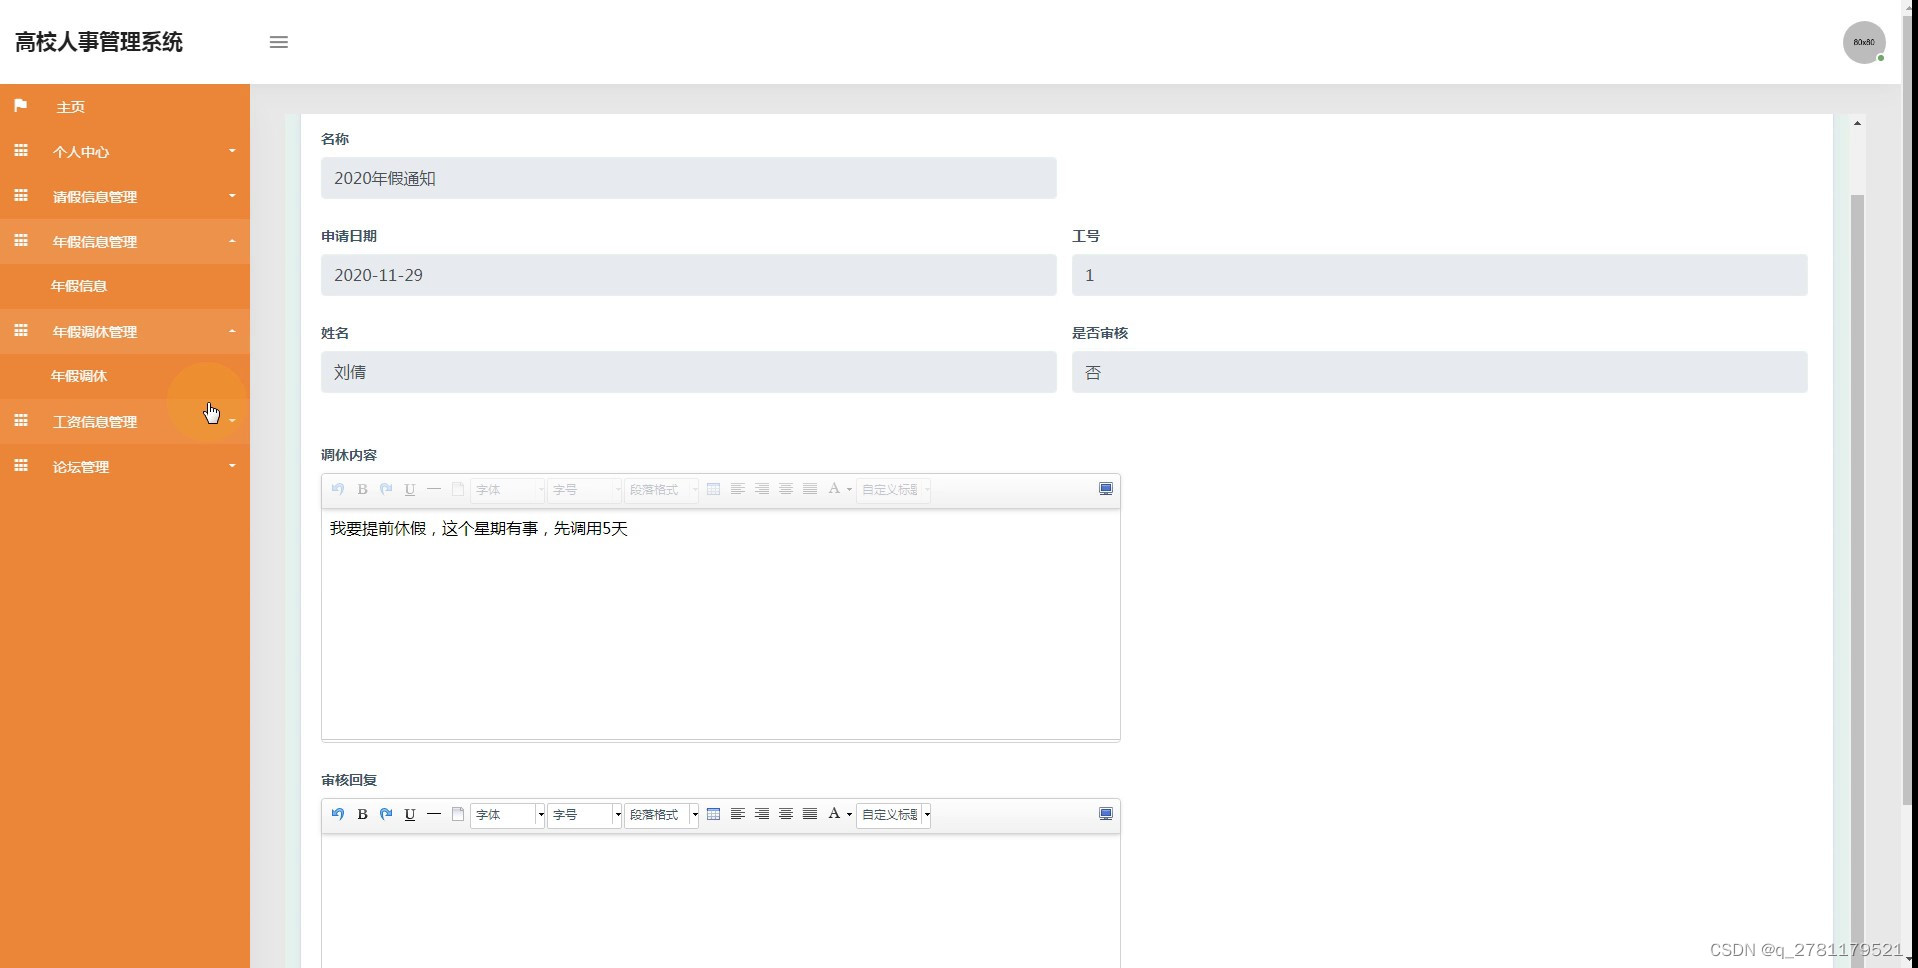Justify text in 审核回复 editor

tap(810, 814)
